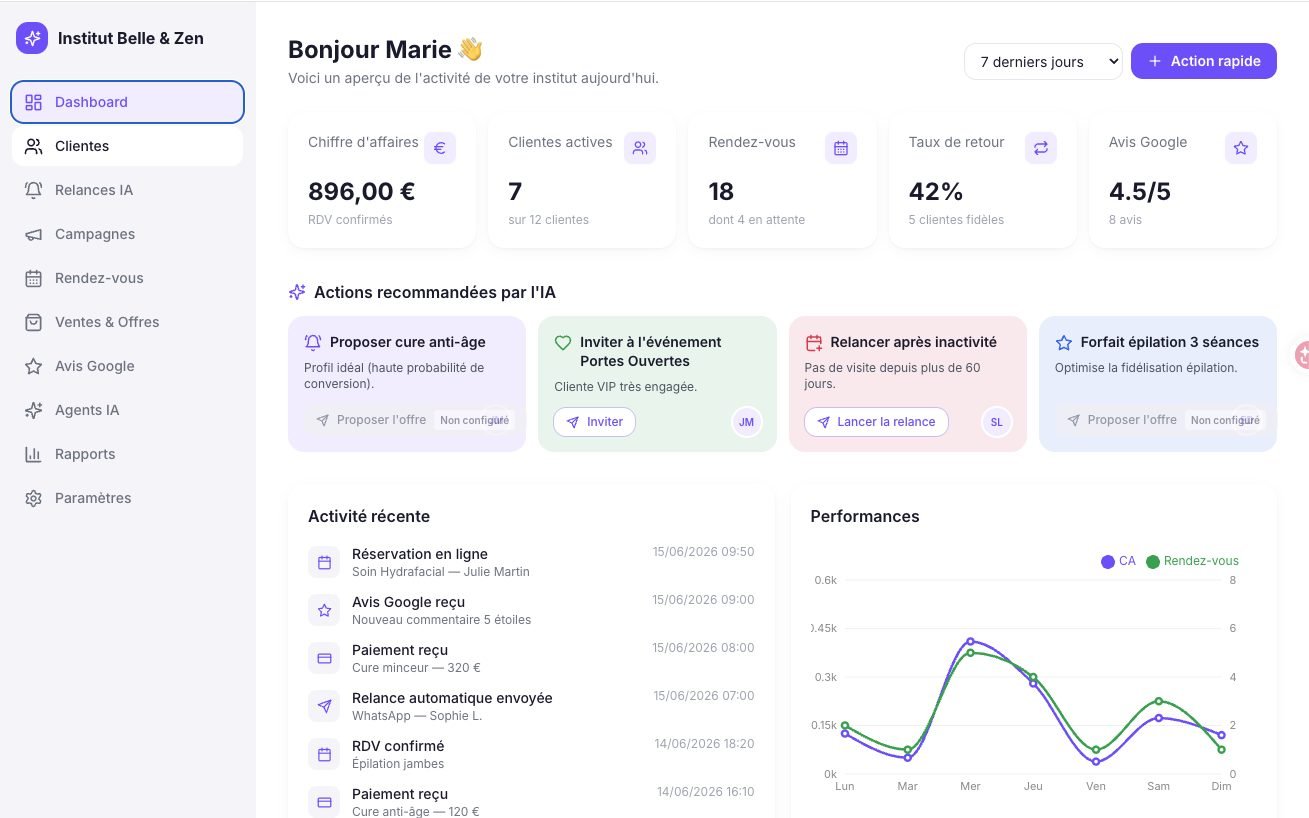Click the Action rapide button
1309x818 pixels.
[x=1204, y=61]
